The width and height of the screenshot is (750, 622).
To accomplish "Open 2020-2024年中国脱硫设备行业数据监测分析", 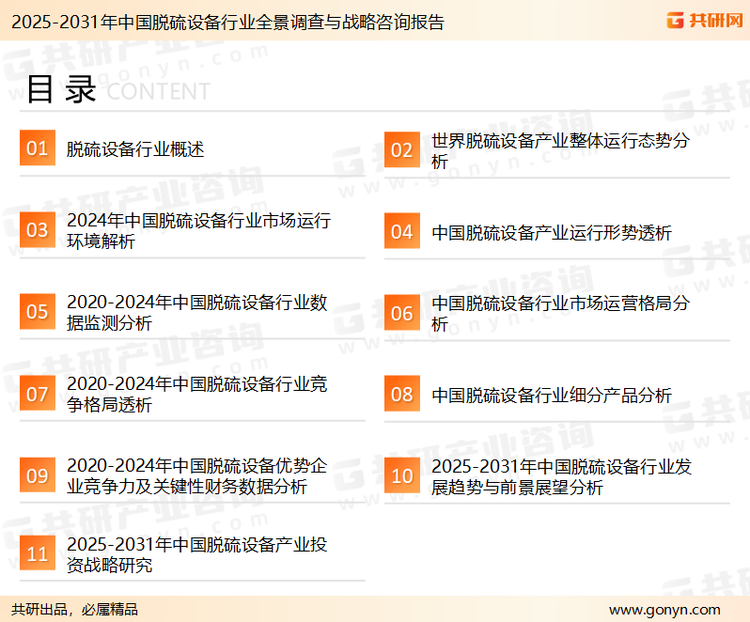I will pos(197,312).
